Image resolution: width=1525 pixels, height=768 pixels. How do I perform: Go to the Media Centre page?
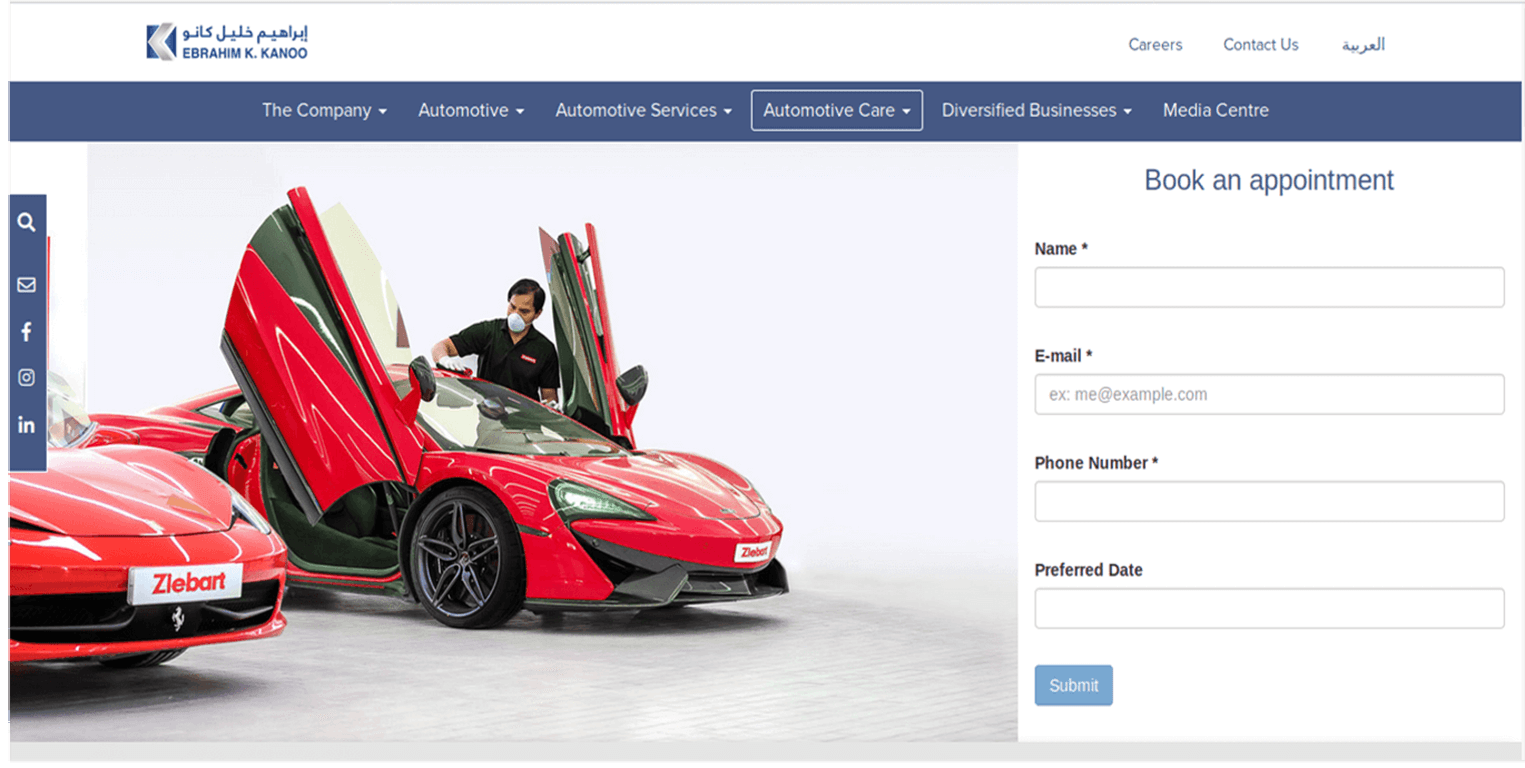[x=1215, y=111]
